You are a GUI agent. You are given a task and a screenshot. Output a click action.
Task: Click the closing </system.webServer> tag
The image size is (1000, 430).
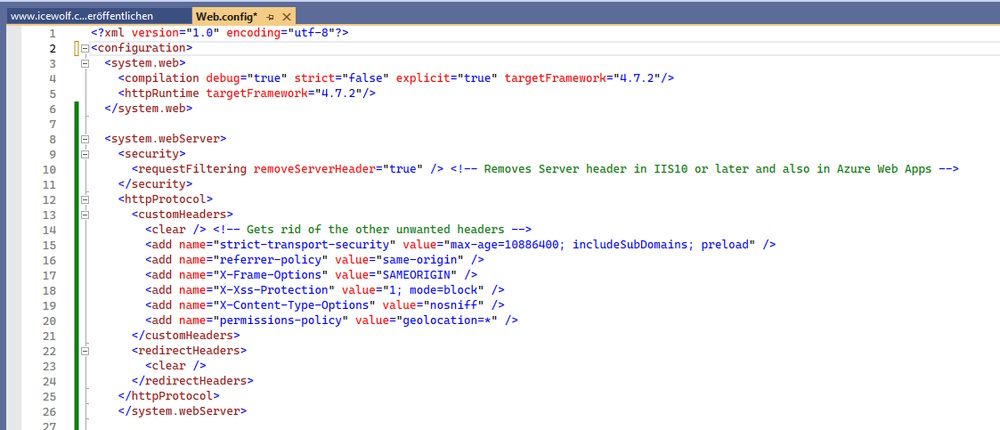pyautogui.click(x=182, y=411)
